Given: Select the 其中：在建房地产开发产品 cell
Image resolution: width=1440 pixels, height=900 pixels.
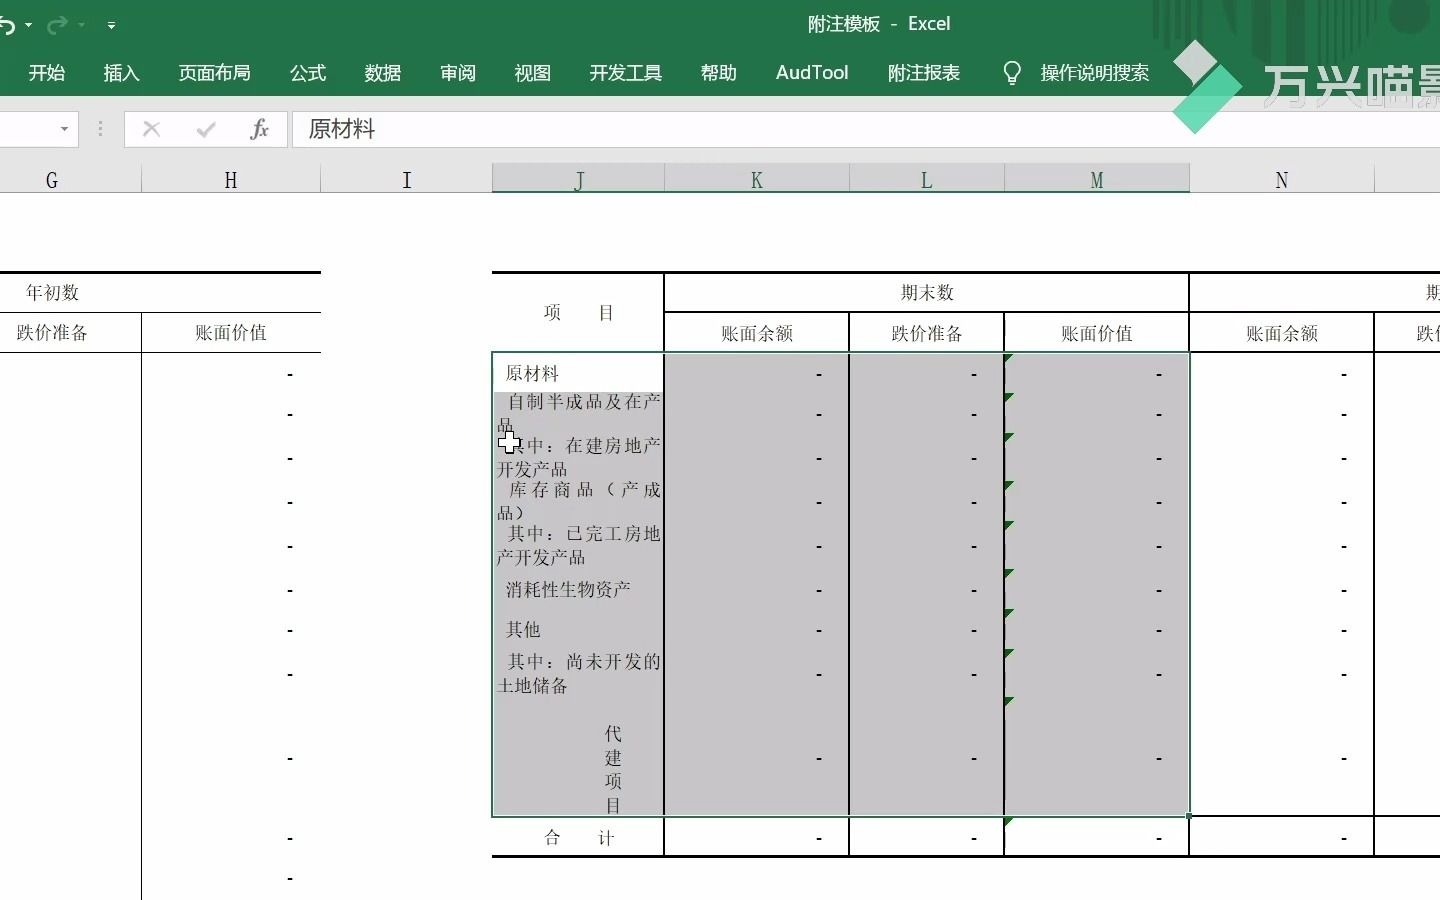Looking at the screenshot, I should point(578,457).
